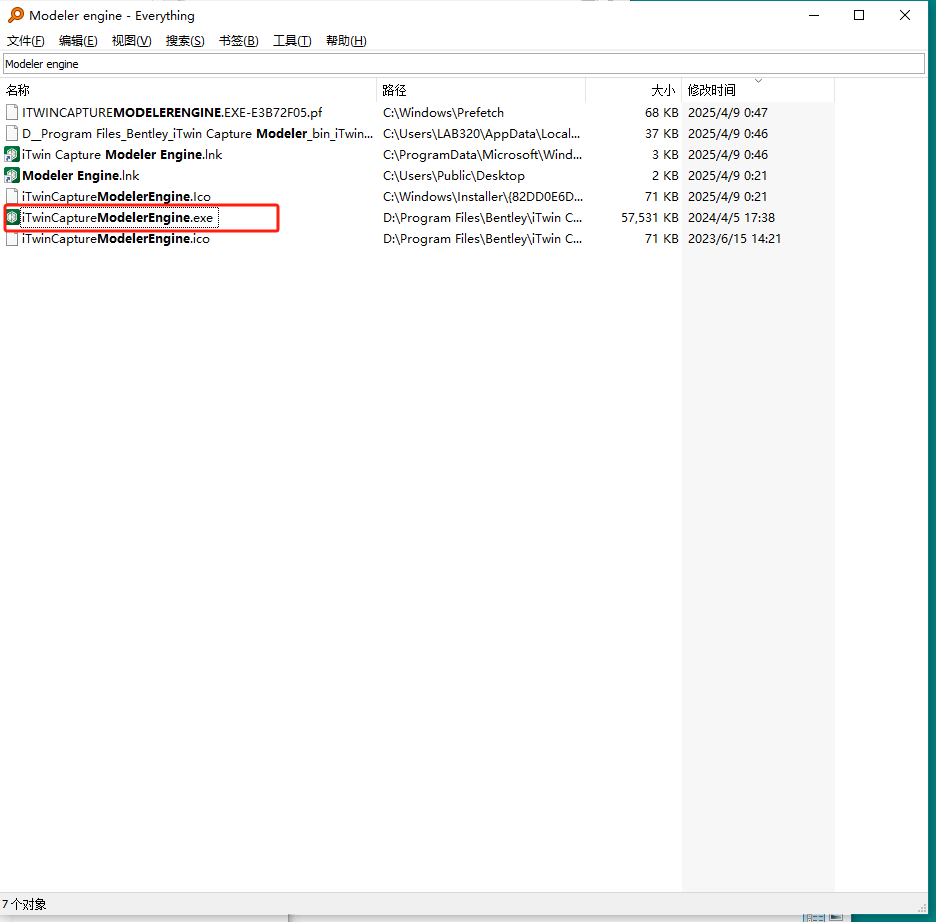Viewport: 936px width, 922px height.
Task: Click the iTwin Capture Modeler Engine.lnk shortcut icon
Action: tap(11, 155)
